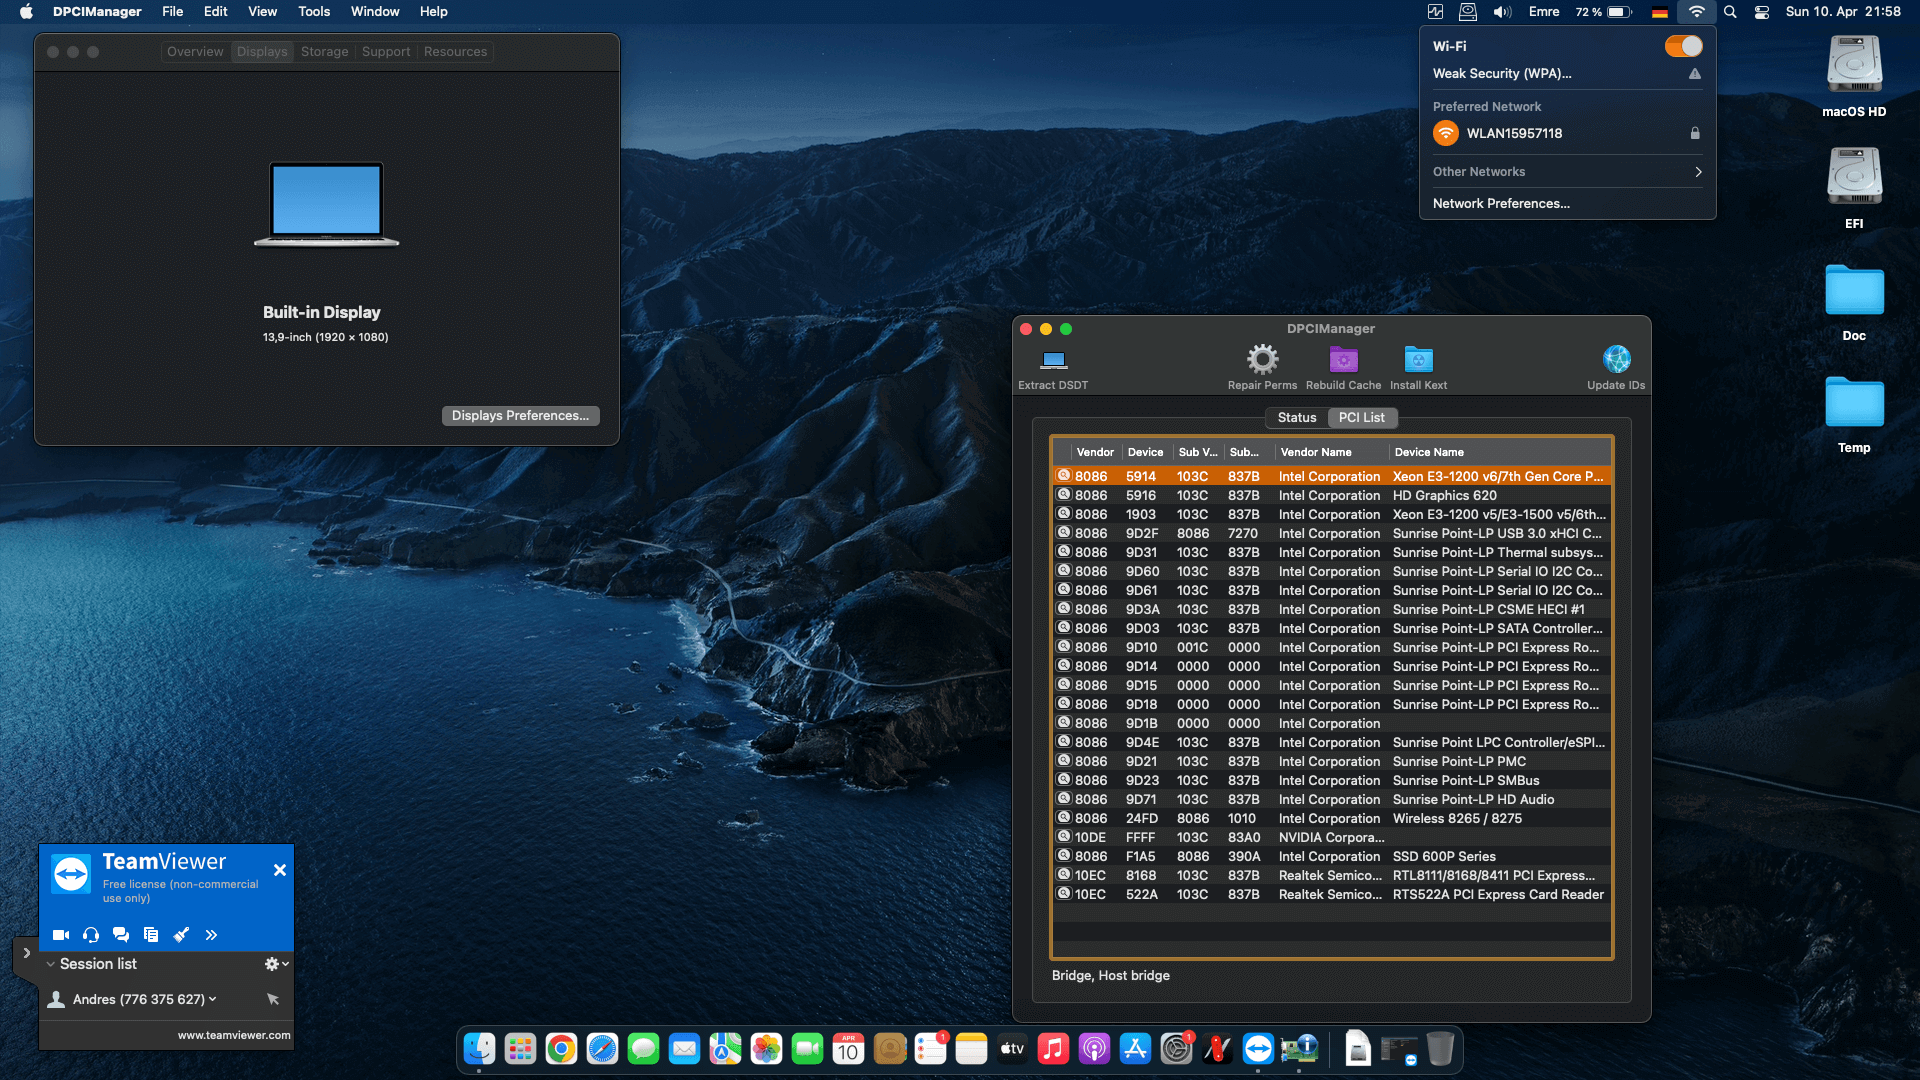Click the Wi-Fi icon in menu bar
Screen dimensions: 1920x1080
click(1697, 12)
